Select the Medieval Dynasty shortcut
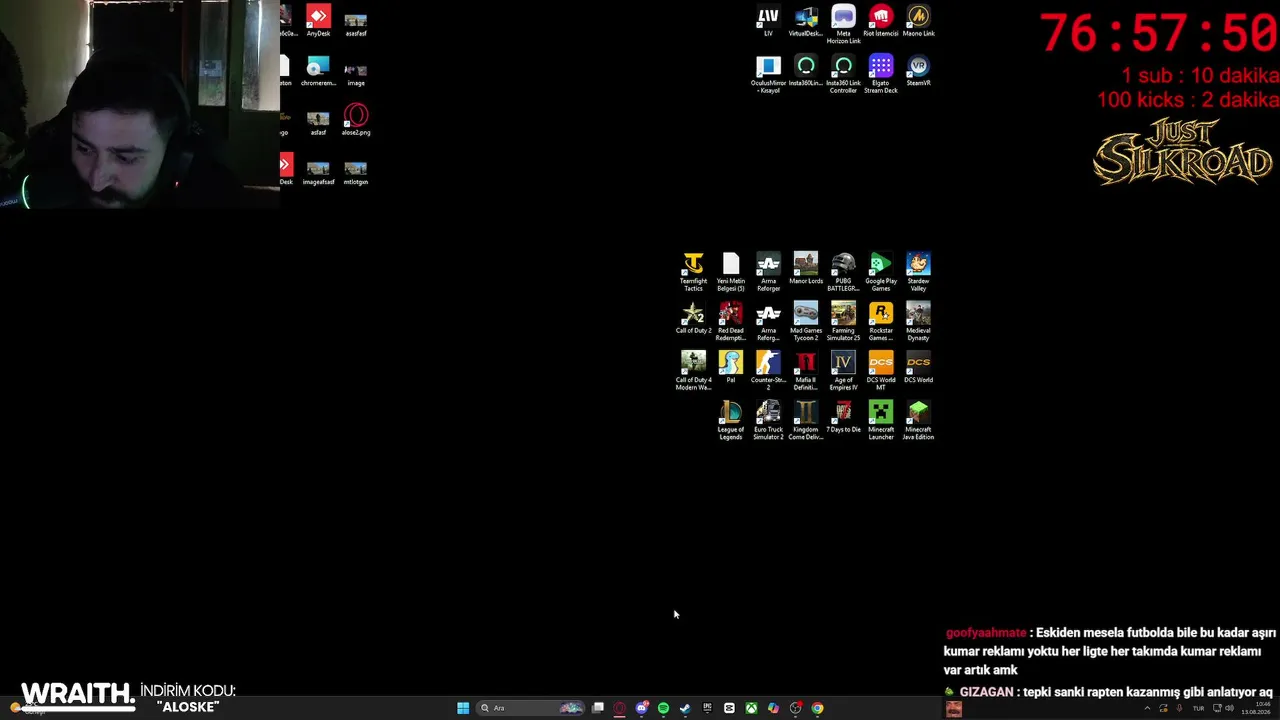This screenshot has height=720, width=1280. 918,321
